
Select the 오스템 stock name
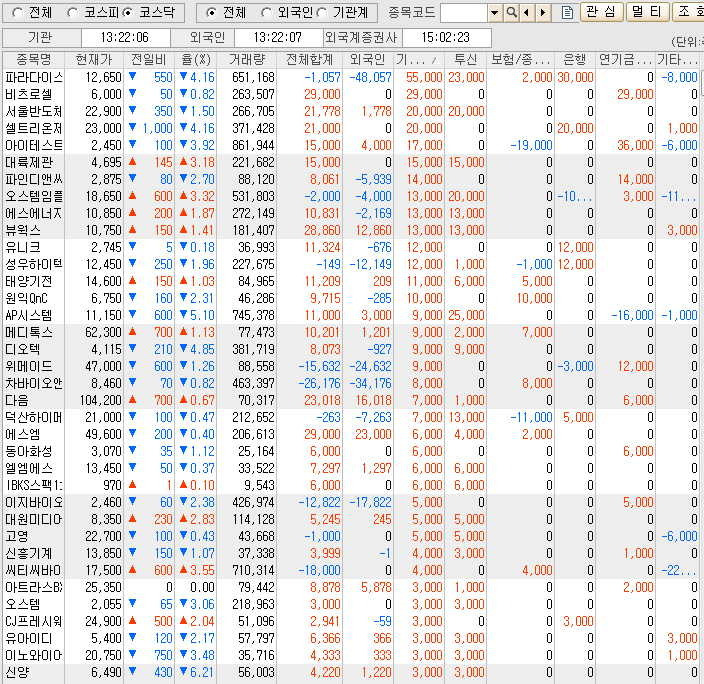(23, 605)
